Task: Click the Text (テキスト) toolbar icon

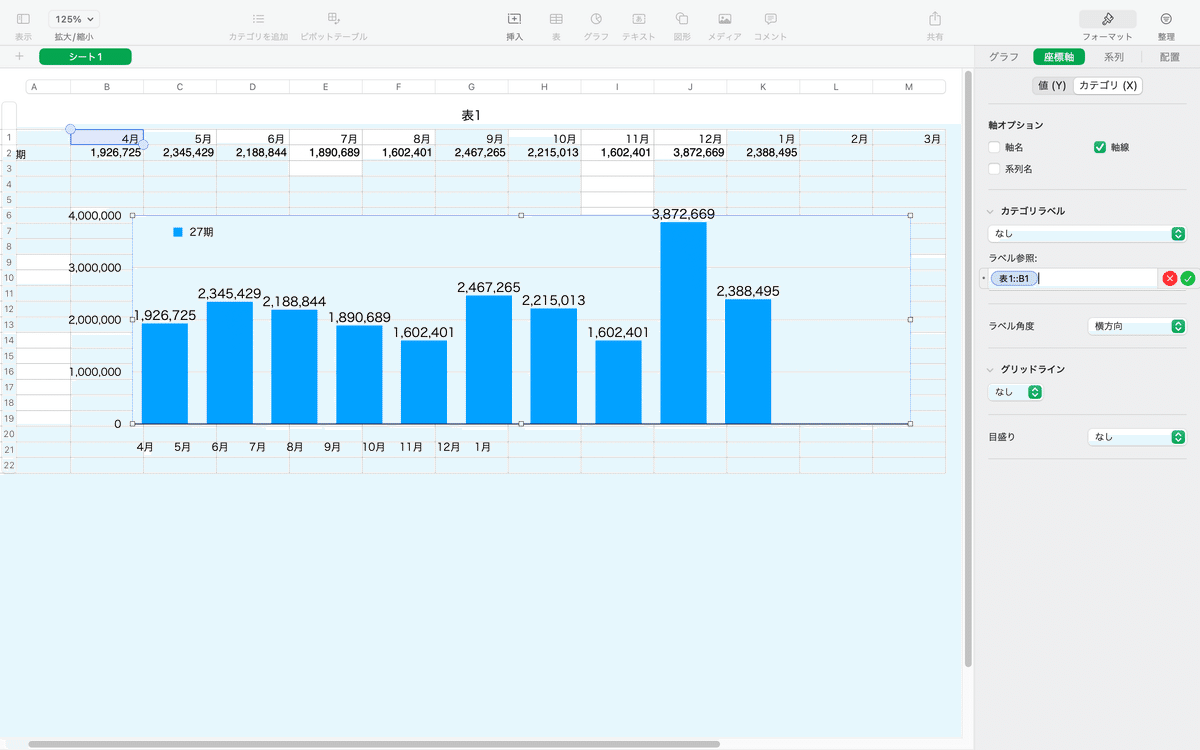Action: tap(639, 19)
